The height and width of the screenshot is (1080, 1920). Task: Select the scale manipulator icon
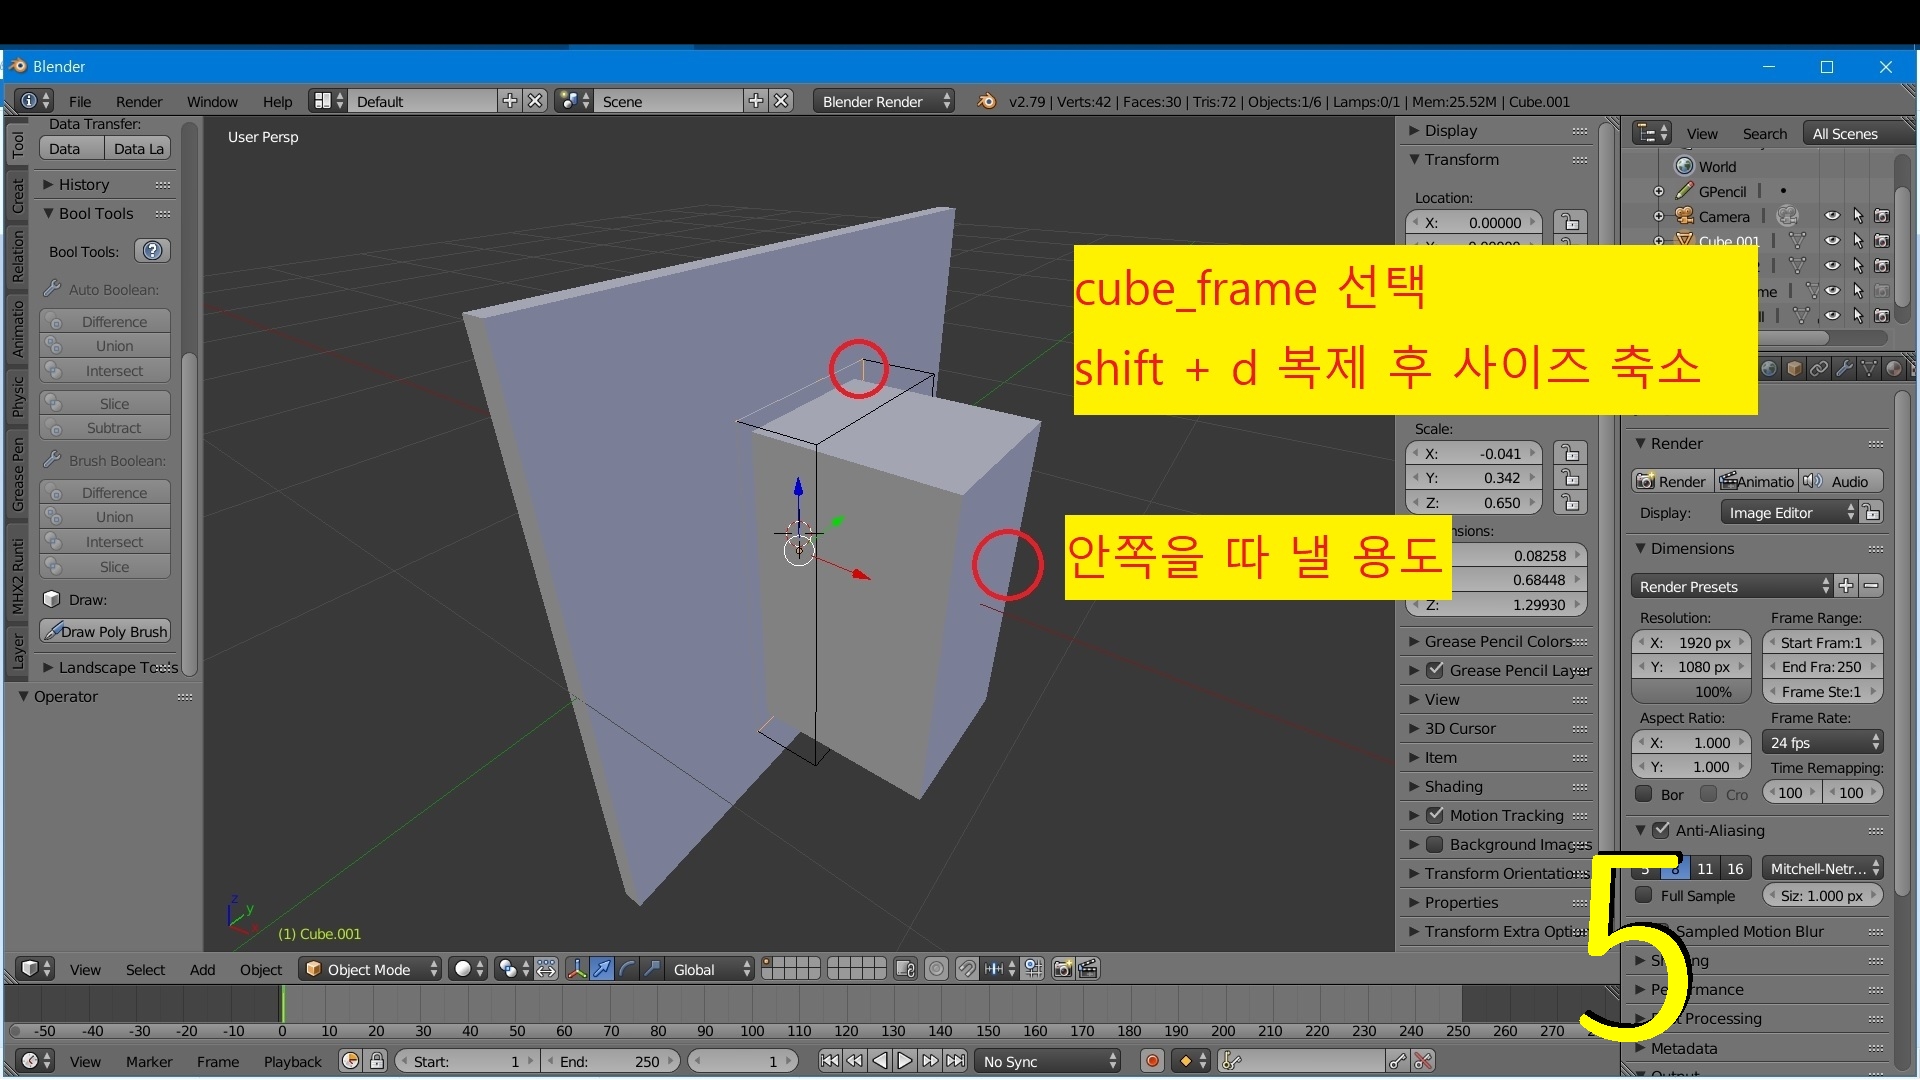[652, 969]
